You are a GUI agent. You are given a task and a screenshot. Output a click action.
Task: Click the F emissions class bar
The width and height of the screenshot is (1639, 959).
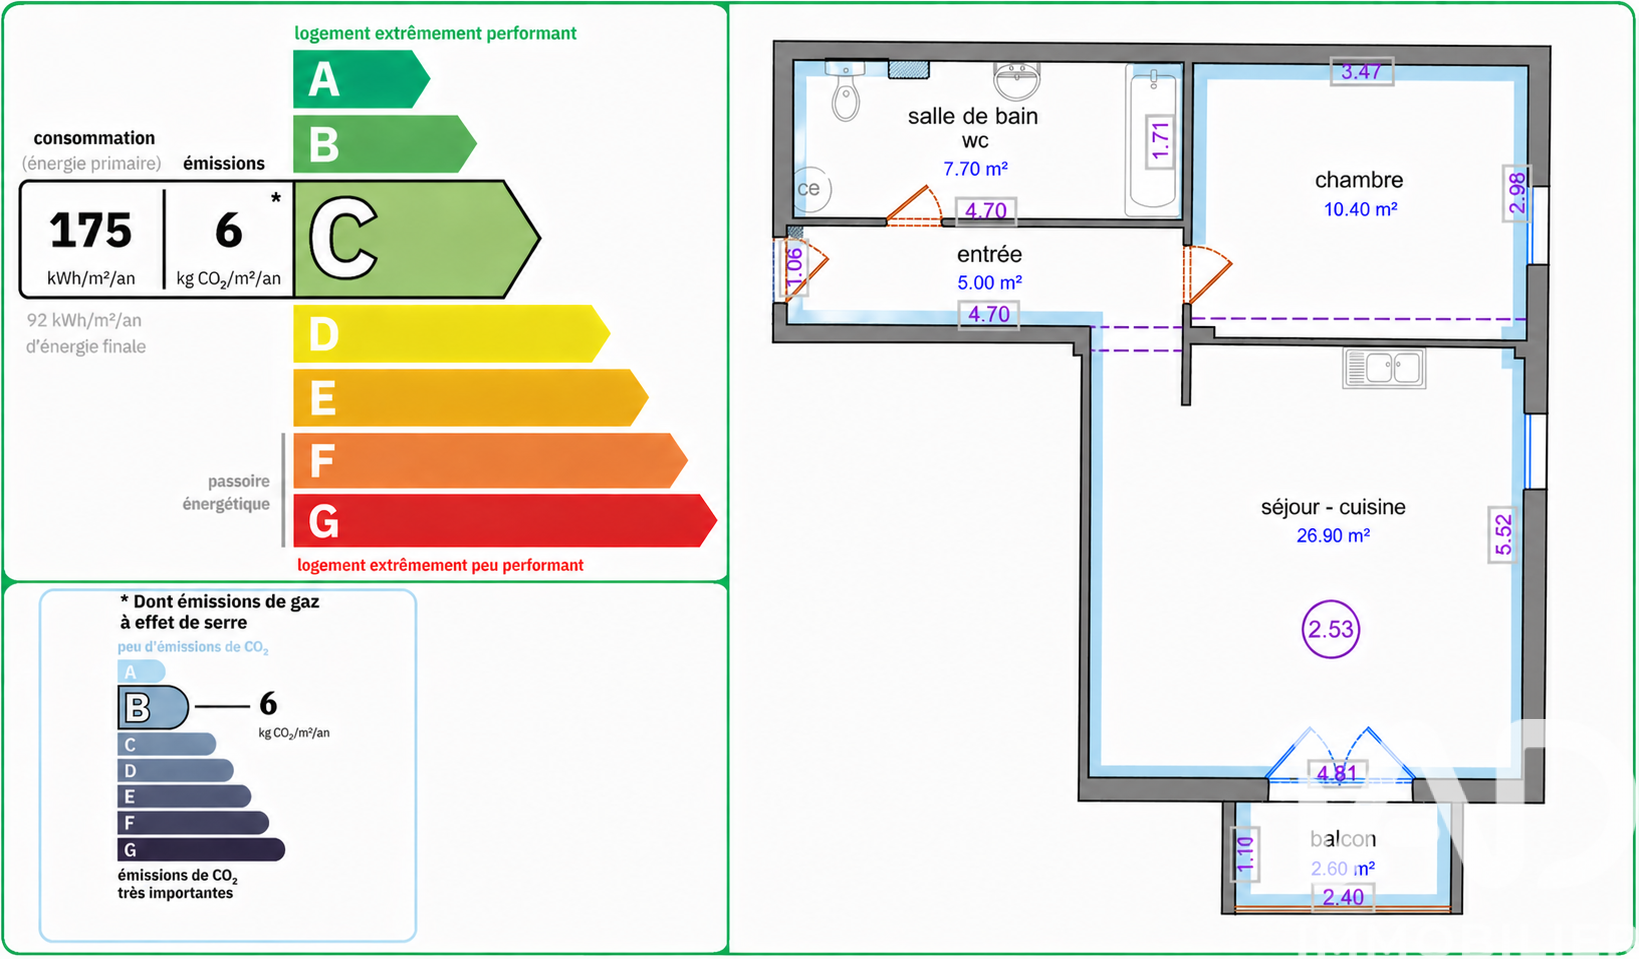[x=193, y=823]
